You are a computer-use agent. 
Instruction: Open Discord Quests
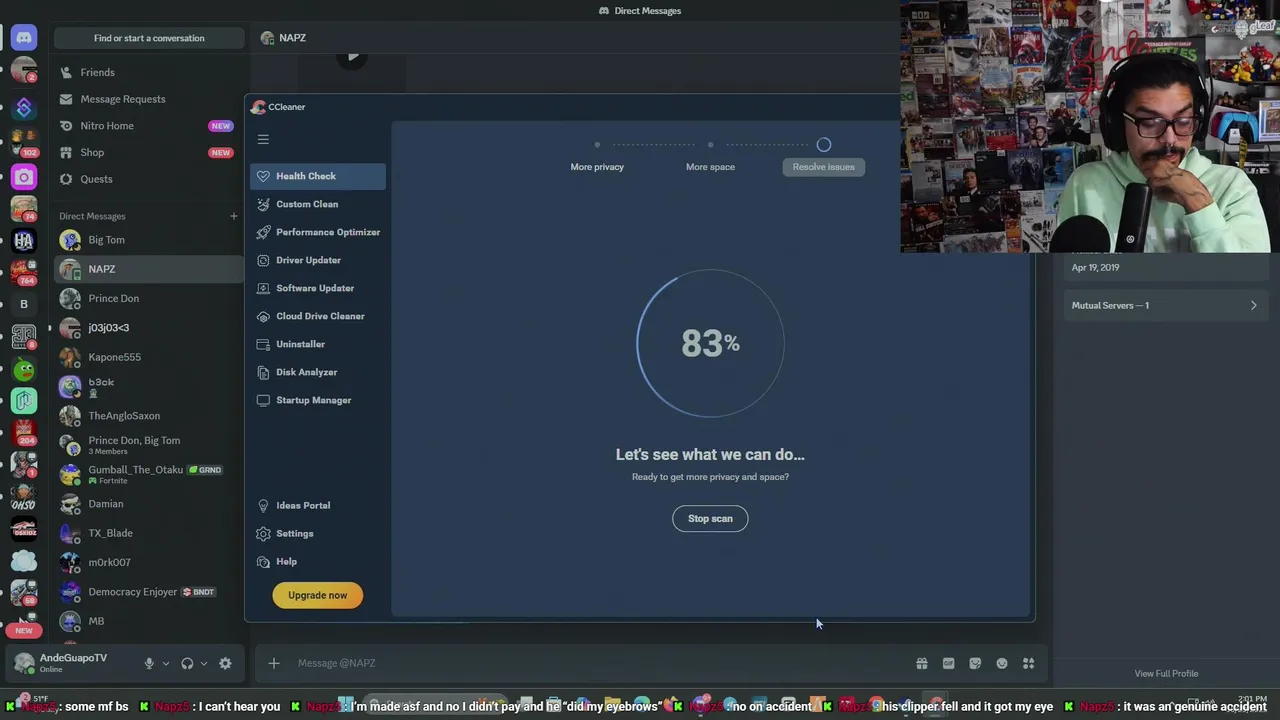[x=148, y=179]
